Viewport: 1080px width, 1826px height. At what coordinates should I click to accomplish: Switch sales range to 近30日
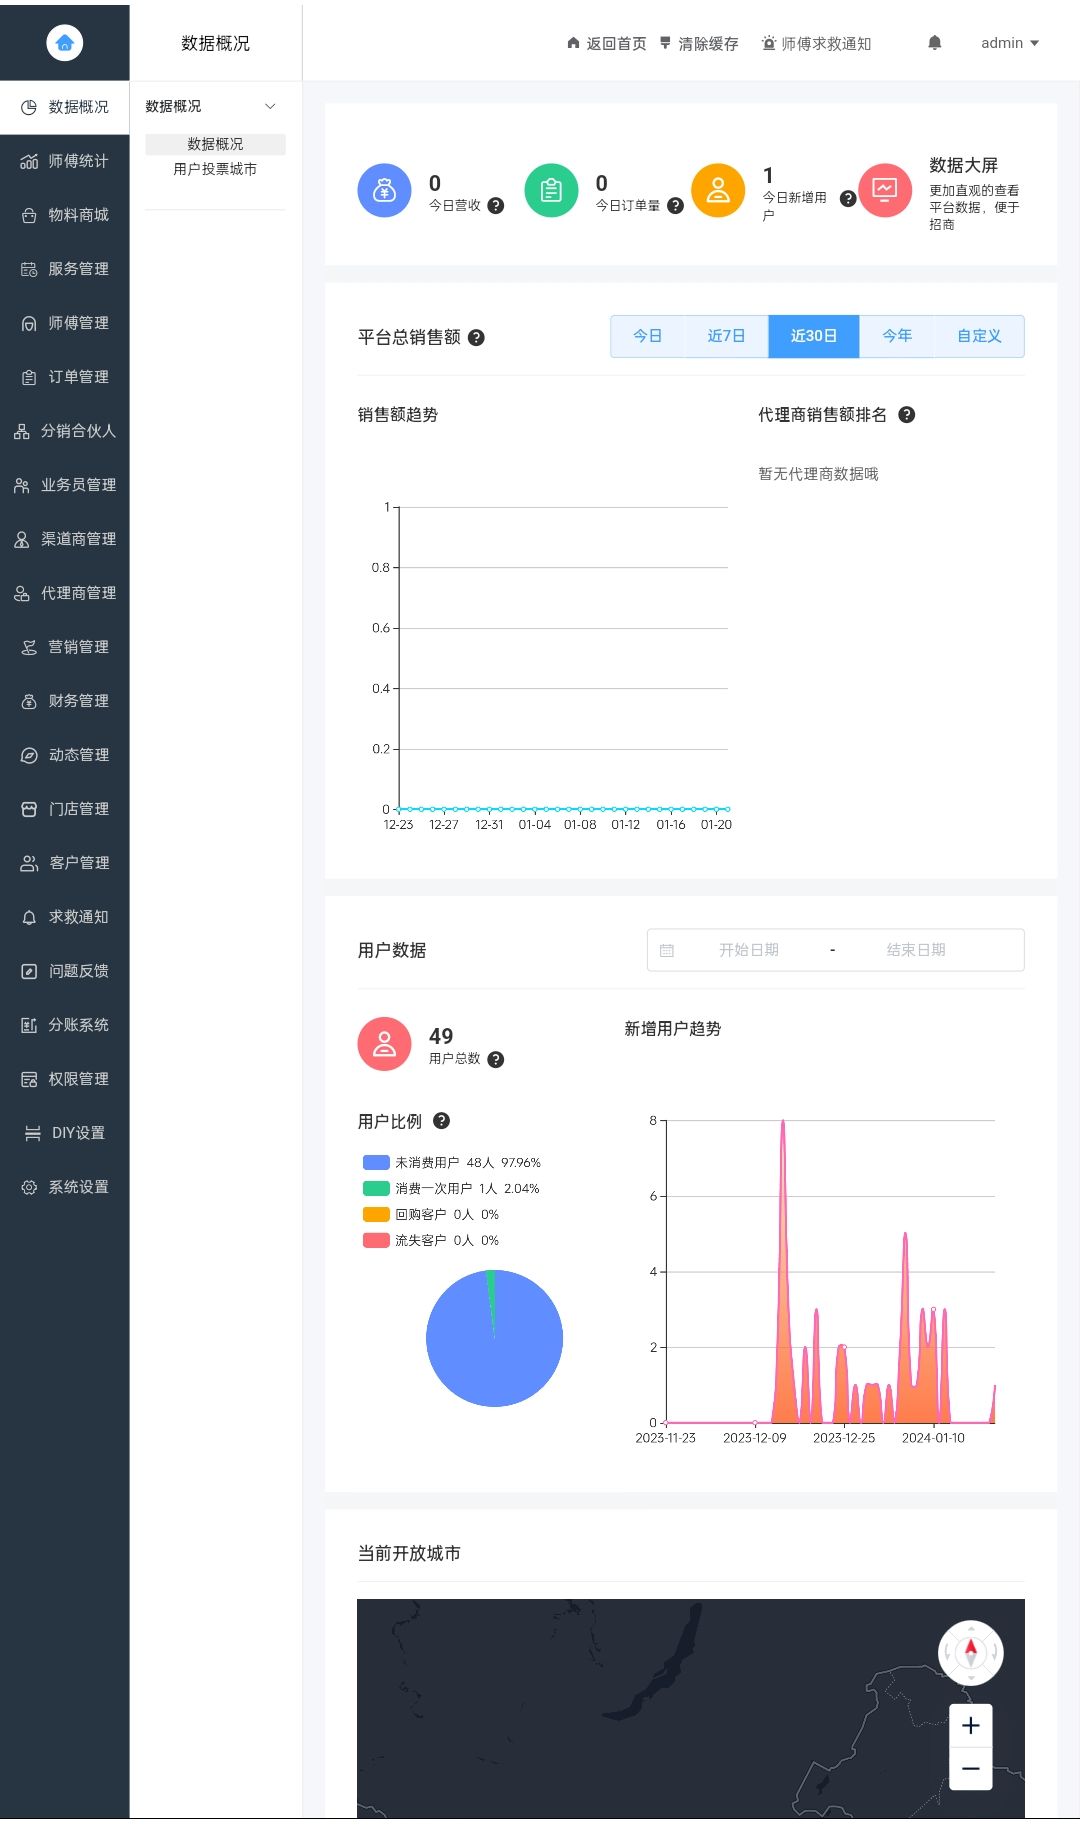pyautogui.click(x=814, y=336)
